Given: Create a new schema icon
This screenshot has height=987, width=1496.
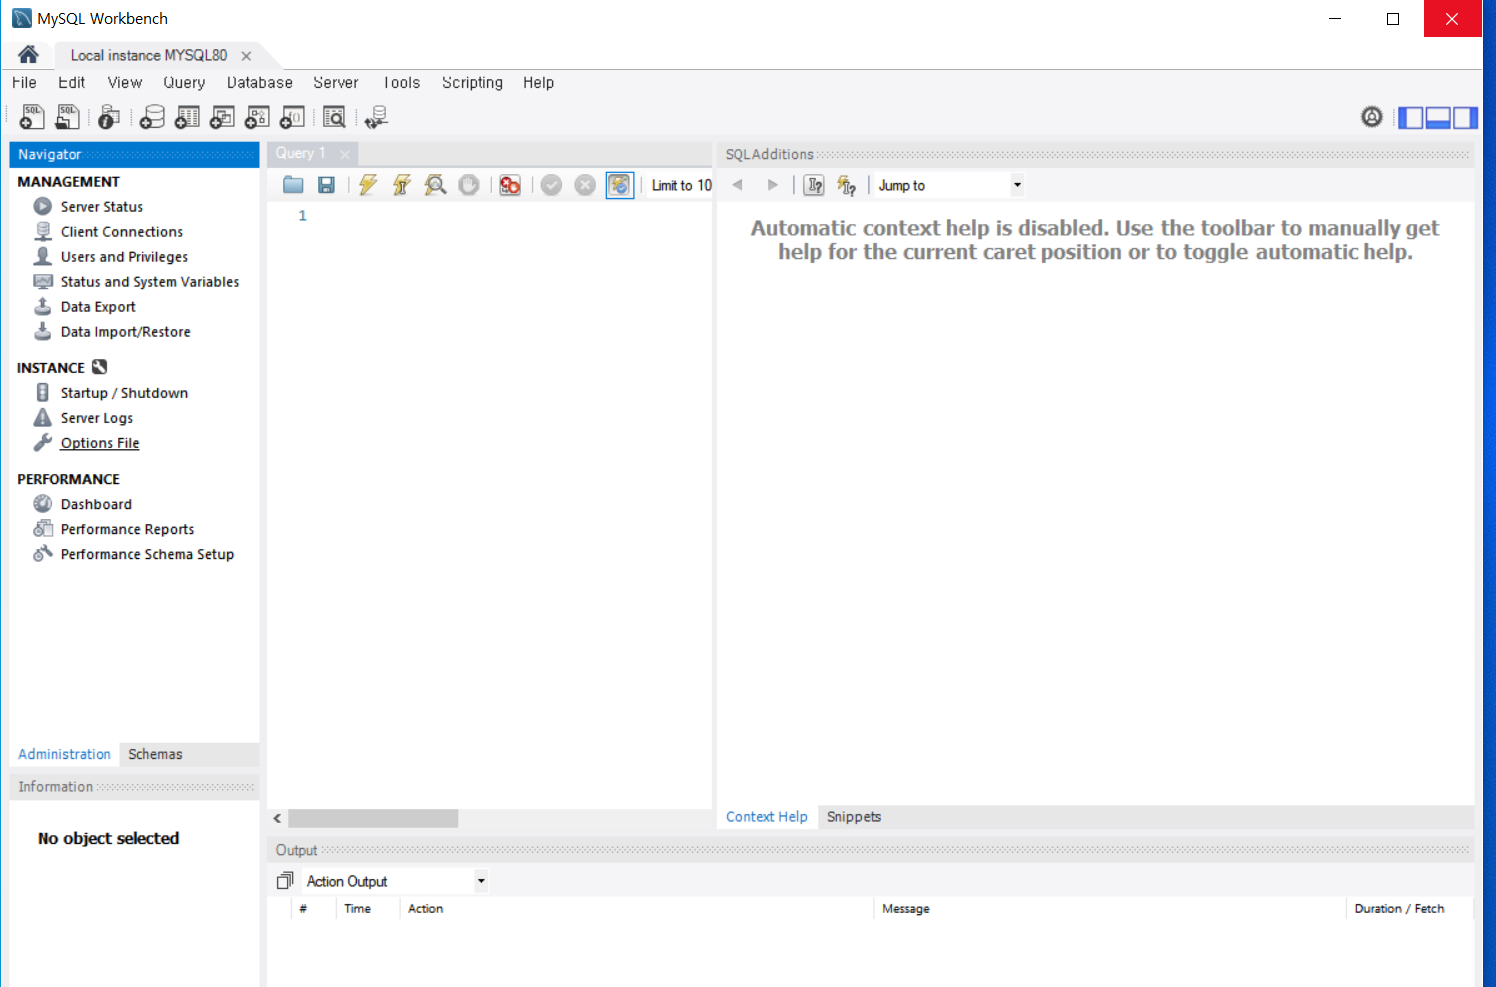Looking at the screenshot, I should (x=152, y=117).
